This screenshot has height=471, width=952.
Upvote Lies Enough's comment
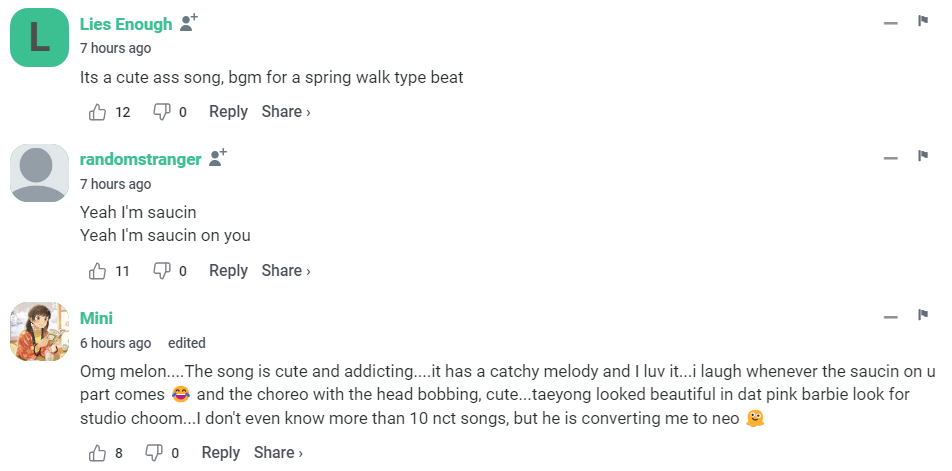coord(98,112)
